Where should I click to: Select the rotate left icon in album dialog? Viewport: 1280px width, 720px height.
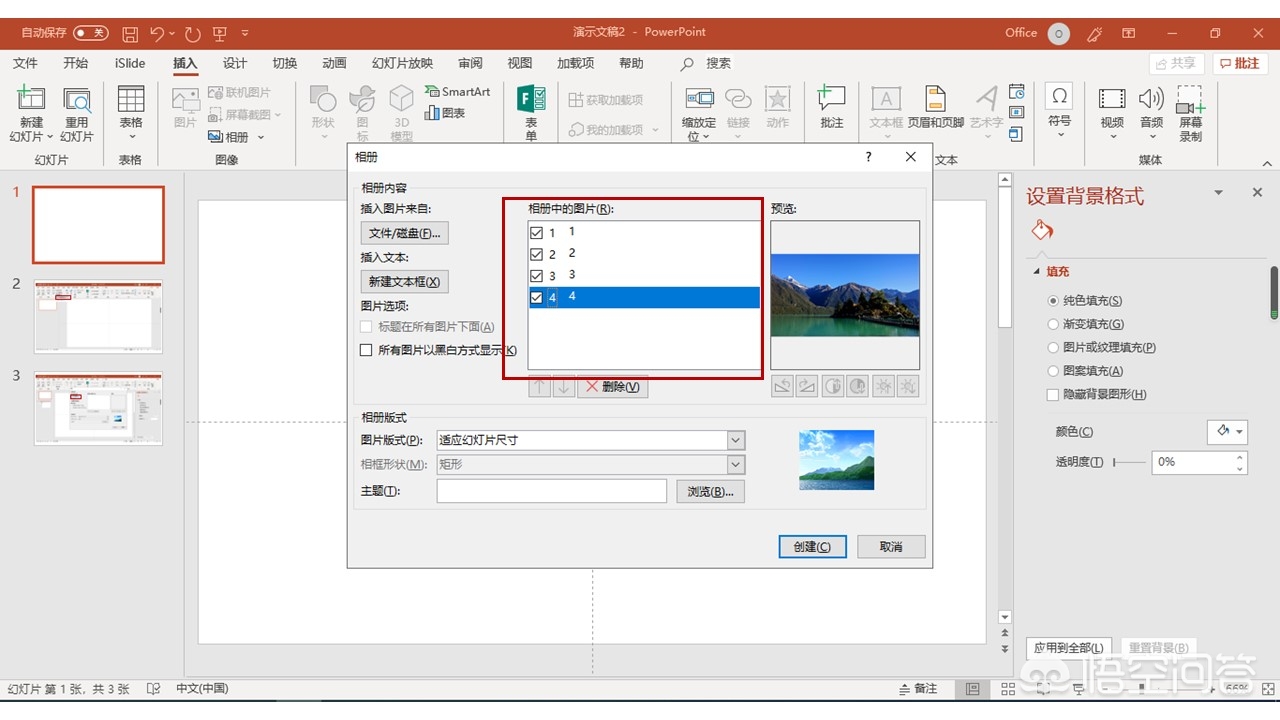[783, 386]
